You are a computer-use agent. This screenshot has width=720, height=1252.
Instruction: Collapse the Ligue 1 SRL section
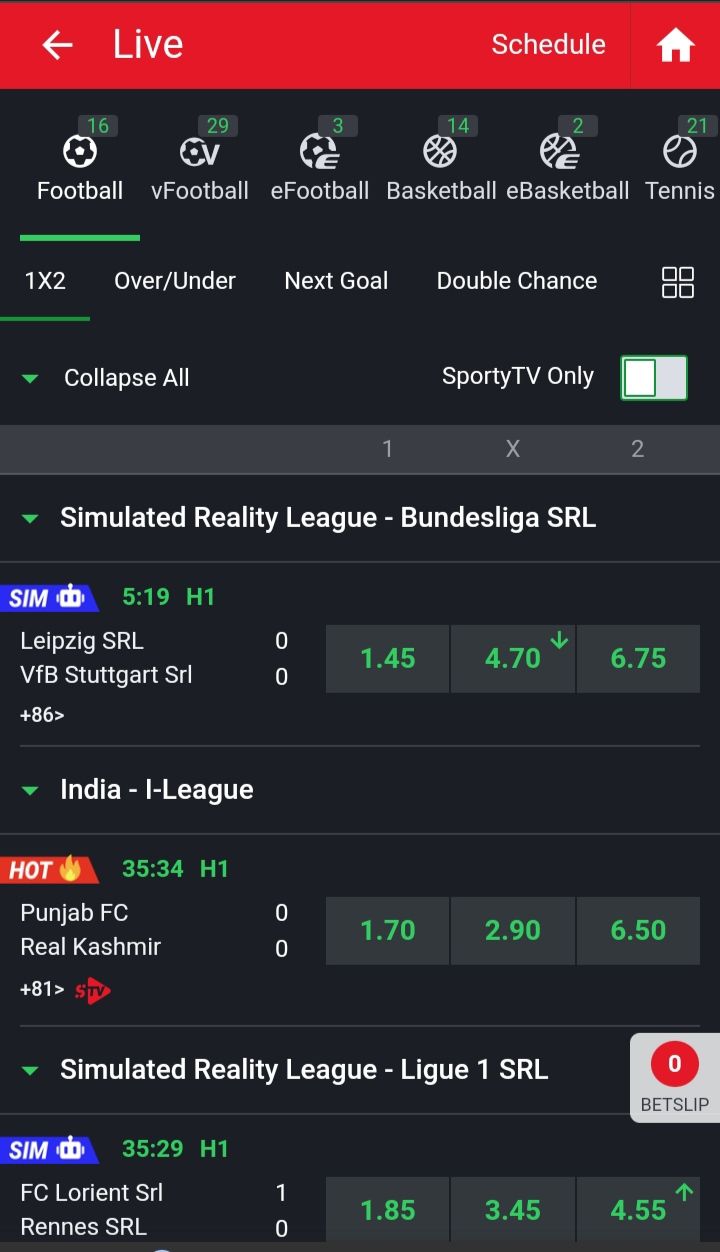click(30, 1070)
